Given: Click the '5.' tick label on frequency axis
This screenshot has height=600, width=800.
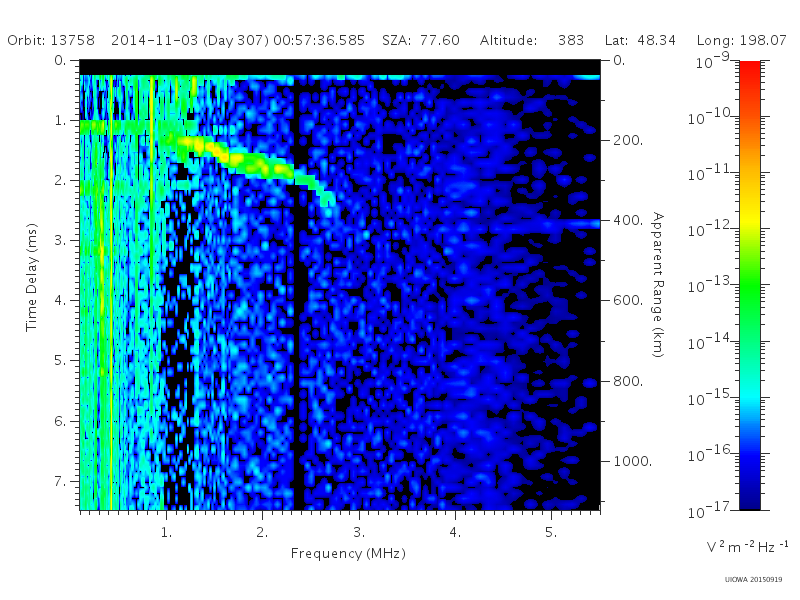Looking at the screenshot, I should click(551, 532).
